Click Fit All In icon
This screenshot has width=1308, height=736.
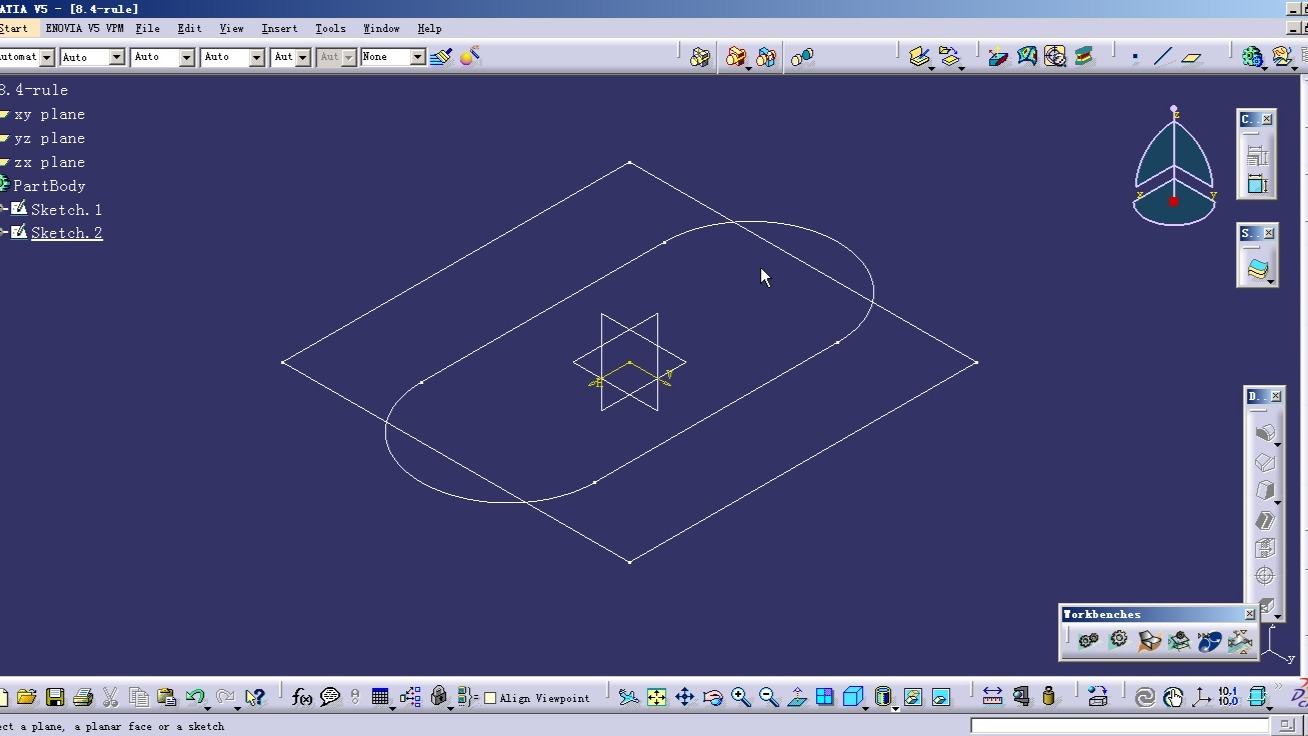click(656, 697)
